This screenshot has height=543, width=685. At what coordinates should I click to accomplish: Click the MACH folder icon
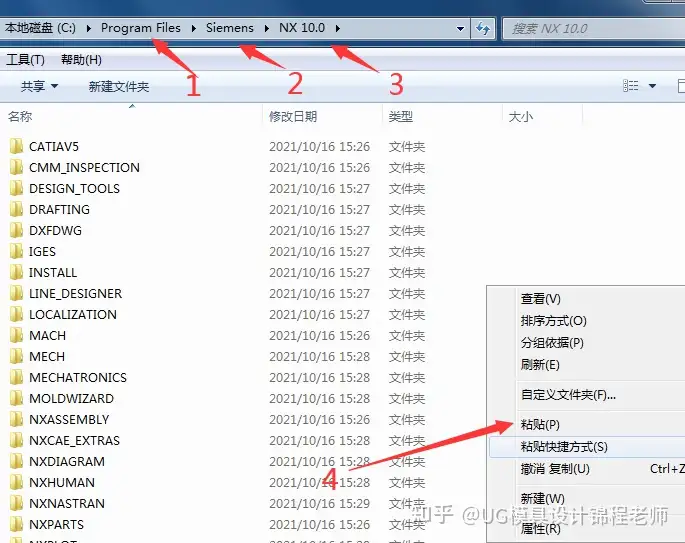16,335
